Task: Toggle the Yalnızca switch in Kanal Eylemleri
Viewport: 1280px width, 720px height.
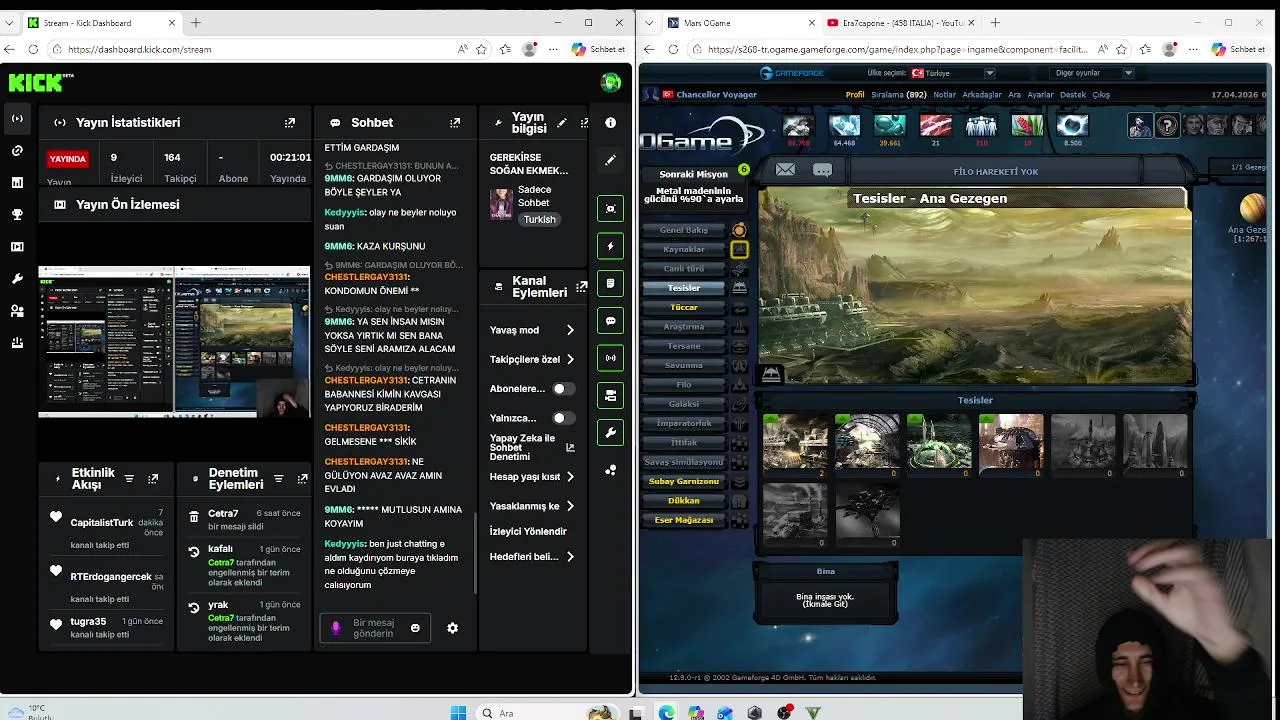Action: 563,418
